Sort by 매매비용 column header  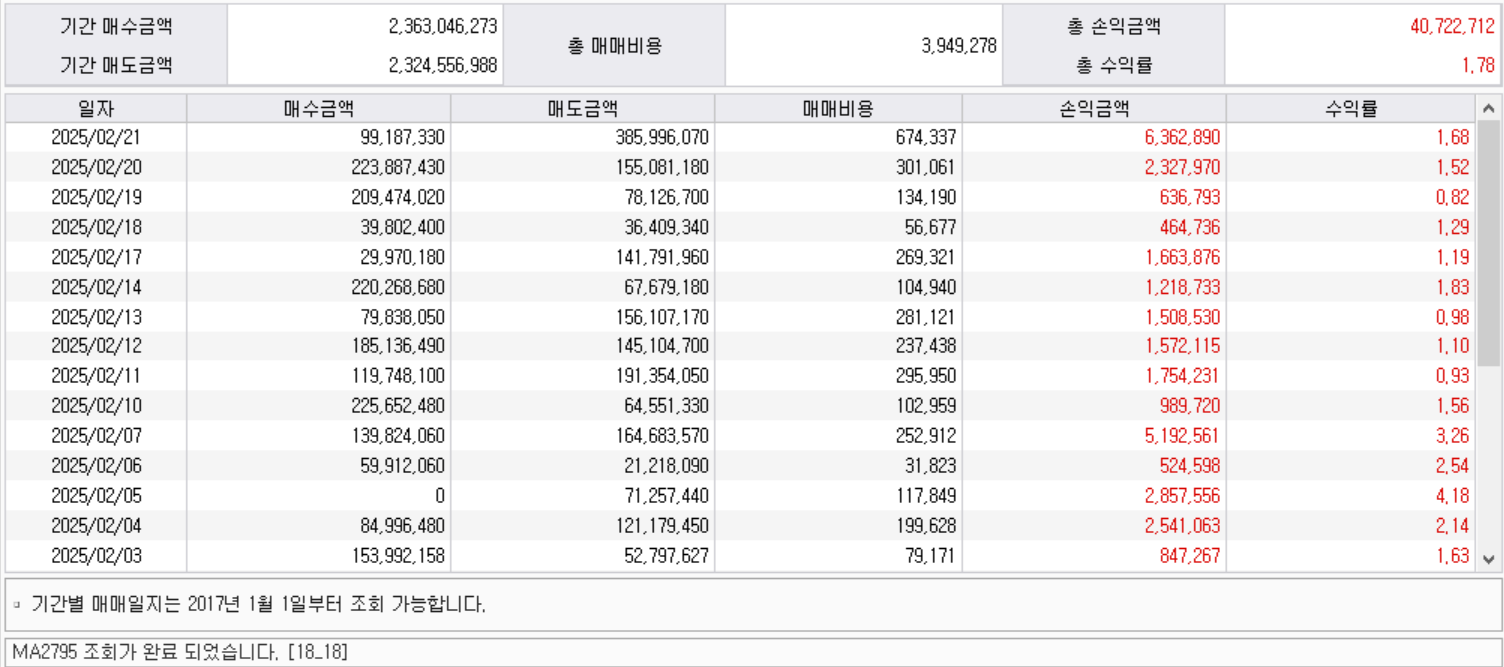pyautogui.click(x=838, y=108)
